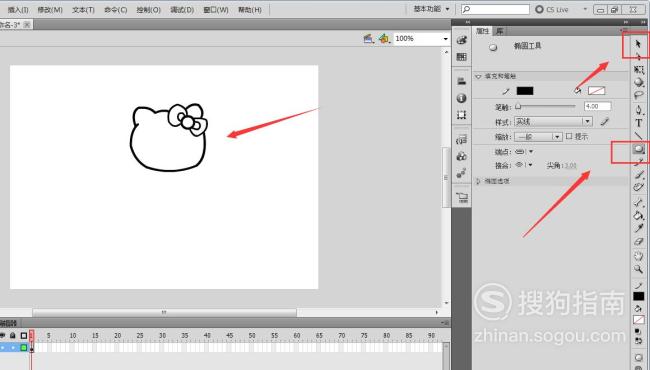Image resolution: width=650 pixels, height=370 pixels.
Task: Select the Zoom magnifier tool
Action: (638, 269)
